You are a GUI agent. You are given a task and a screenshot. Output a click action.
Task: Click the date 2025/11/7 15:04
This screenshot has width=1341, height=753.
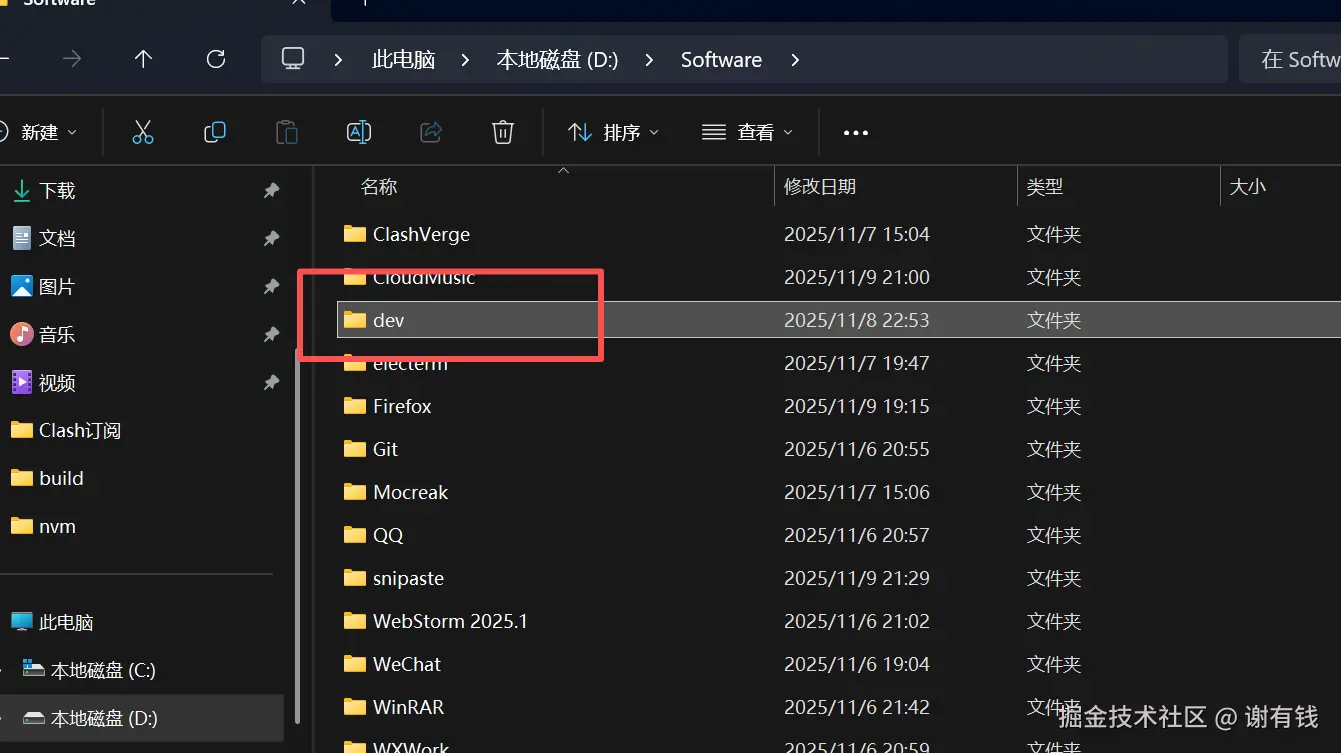[x=857, y=234]
